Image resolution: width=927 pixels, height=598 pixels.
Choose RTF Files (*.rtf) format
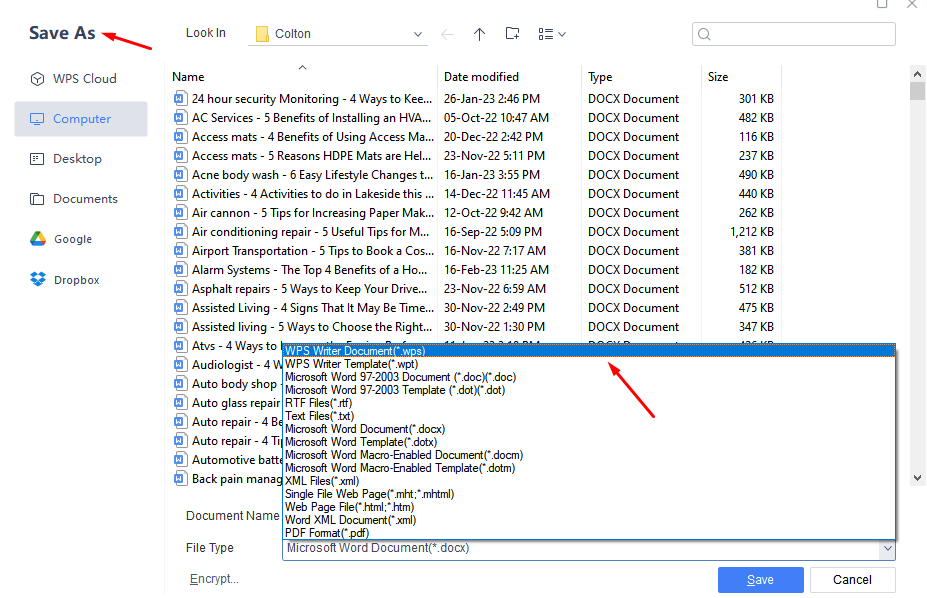coord(589,403)
